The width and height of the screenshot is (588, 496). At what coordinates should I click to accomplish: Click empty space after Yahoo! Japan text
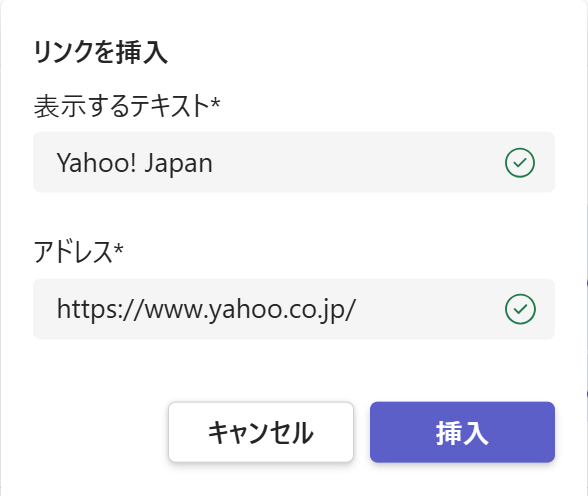point(356,163)
